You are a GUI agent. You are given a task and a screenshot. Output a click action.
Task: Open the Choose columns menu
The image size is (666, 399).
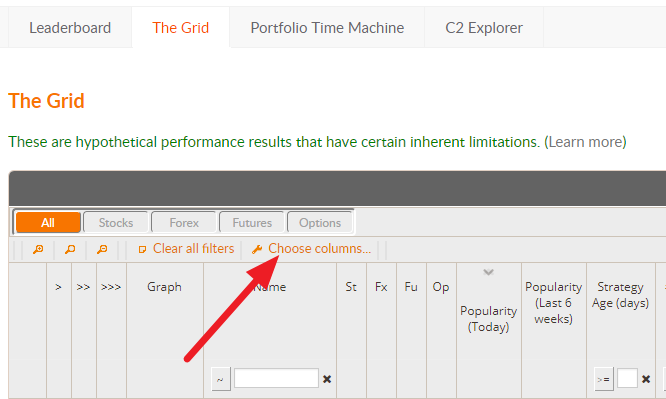pos(319,249)
